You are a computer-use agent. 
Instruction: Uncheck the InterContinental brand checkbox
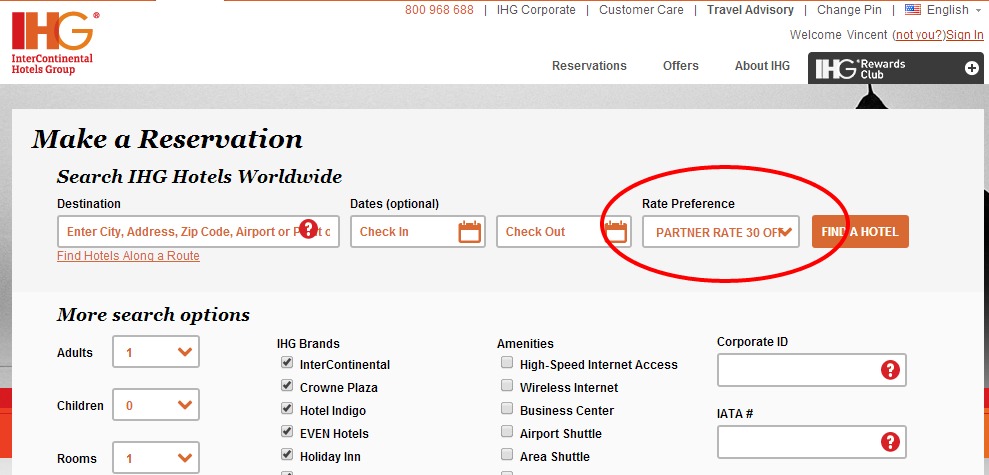287,363
